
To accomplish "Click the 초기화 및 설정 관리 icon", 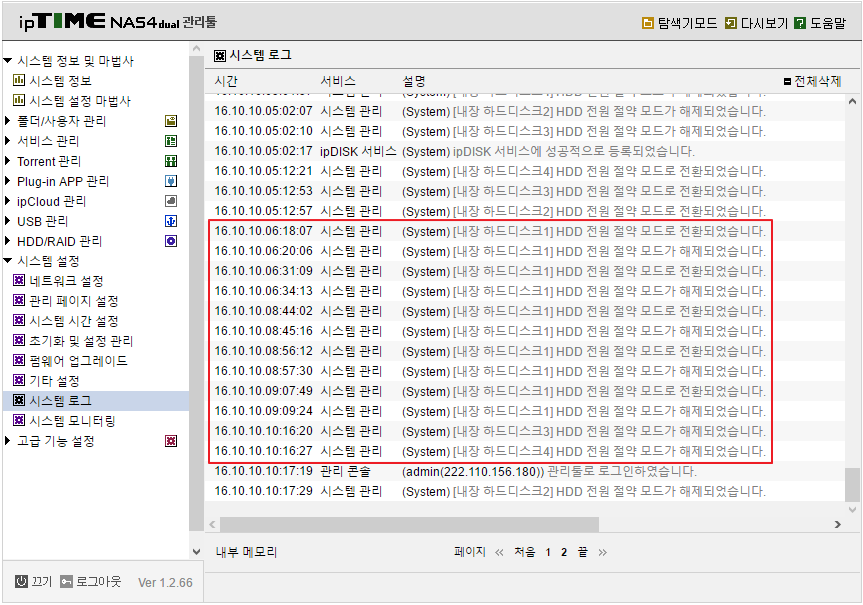I will [x=19, y=341].
